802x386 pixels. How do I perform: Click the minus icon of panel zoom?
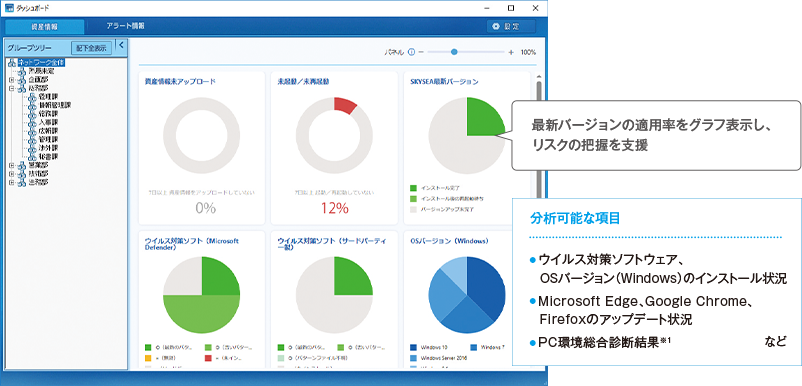click(421, 52)
